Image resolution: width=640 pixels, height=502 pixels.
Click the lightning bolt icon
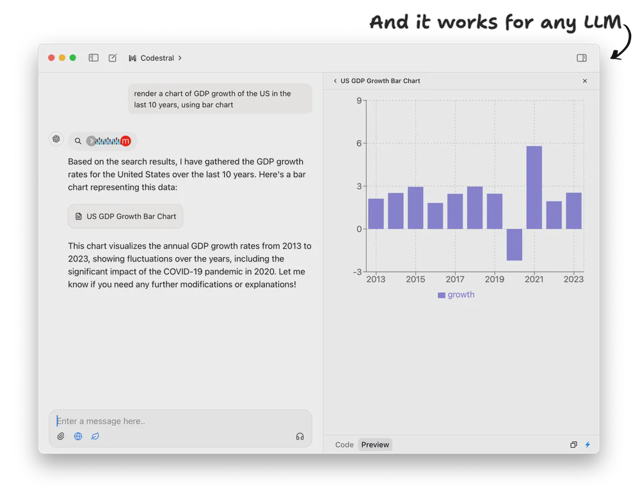[588, 444]
